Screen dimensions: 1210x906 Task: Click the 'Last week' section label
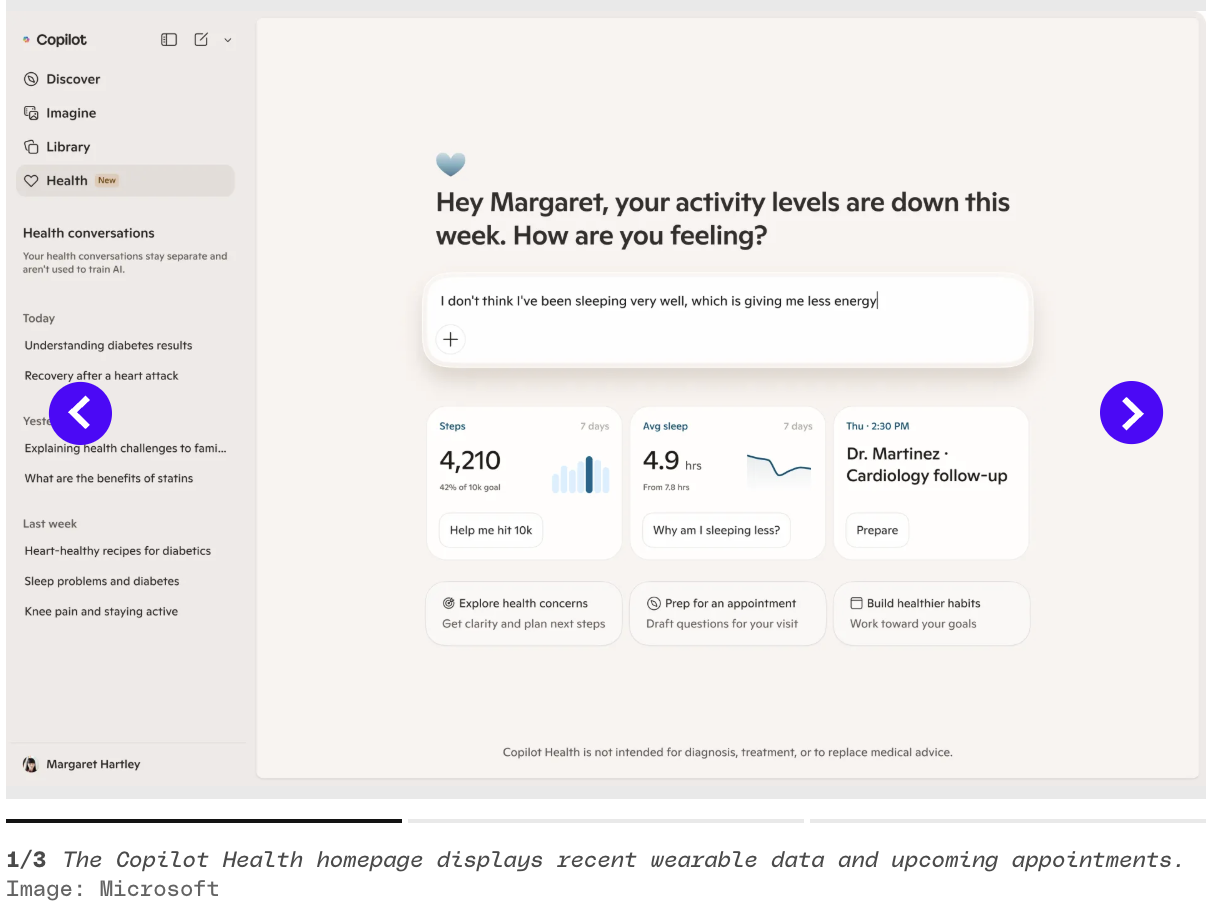tap(50, 524)
